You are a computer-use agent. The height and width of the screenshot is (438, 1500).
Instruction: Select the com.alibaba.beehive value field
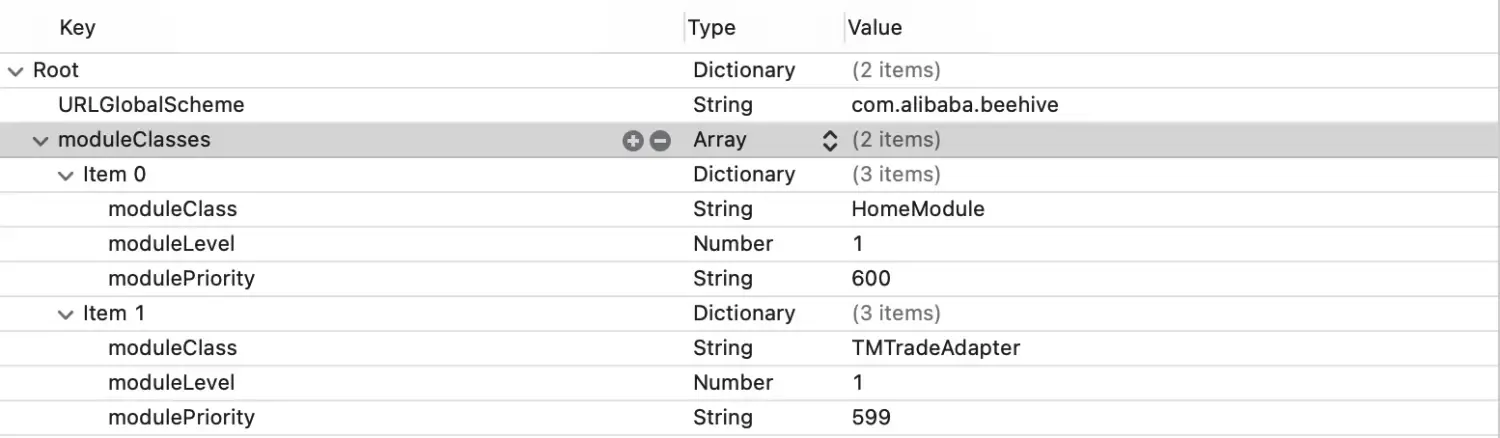coord(954,105)
